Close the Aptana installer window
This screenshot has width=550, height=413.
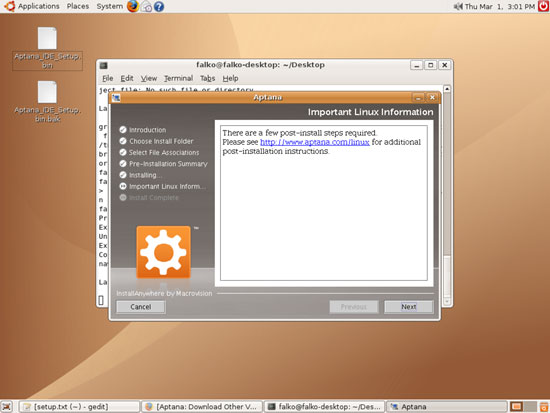pos(432,98)
